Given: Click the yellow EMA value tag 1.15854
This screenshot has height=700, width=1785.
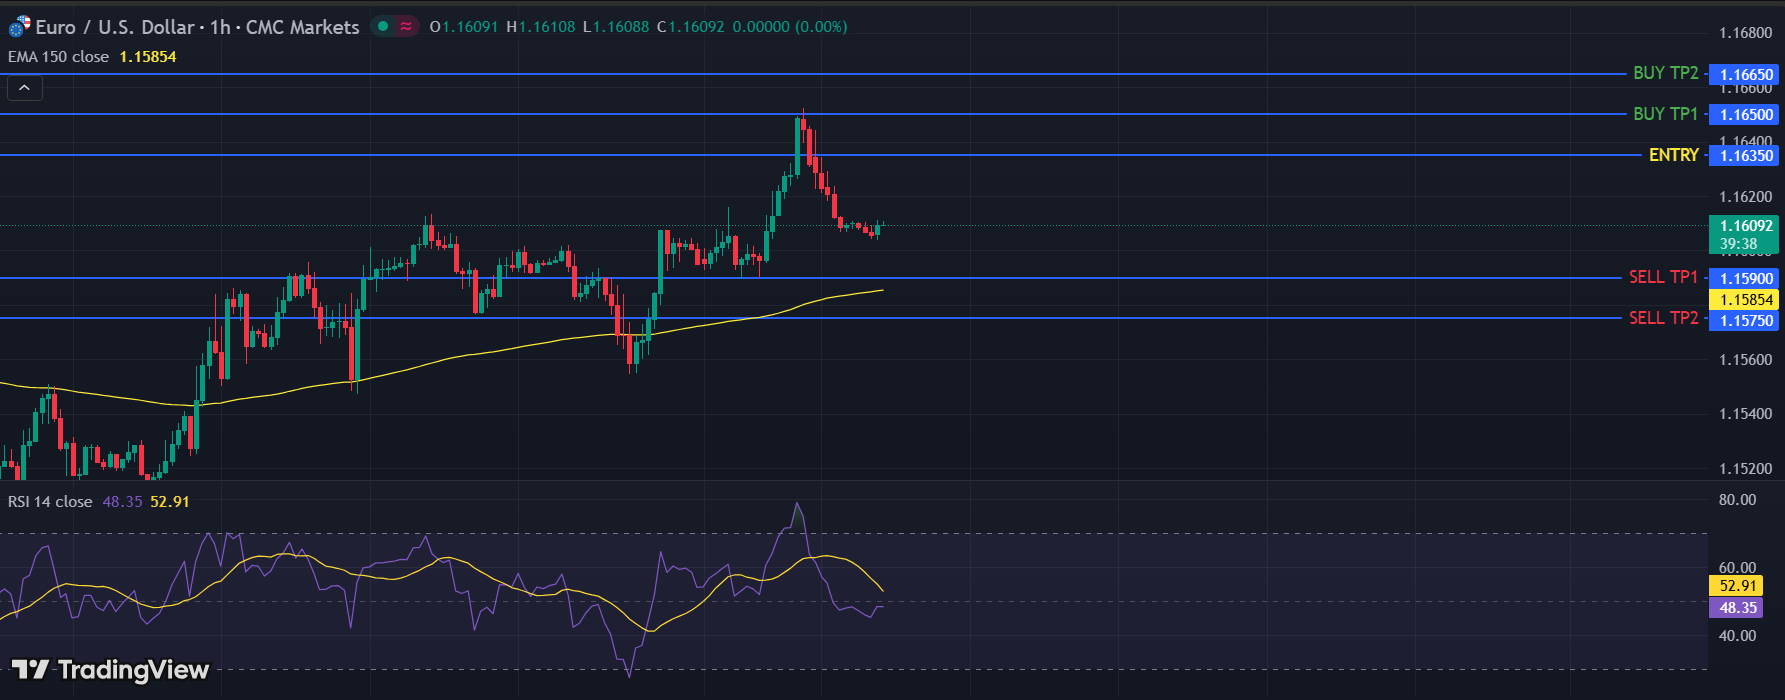Looking at the screenshot, I should (1746, 300).
